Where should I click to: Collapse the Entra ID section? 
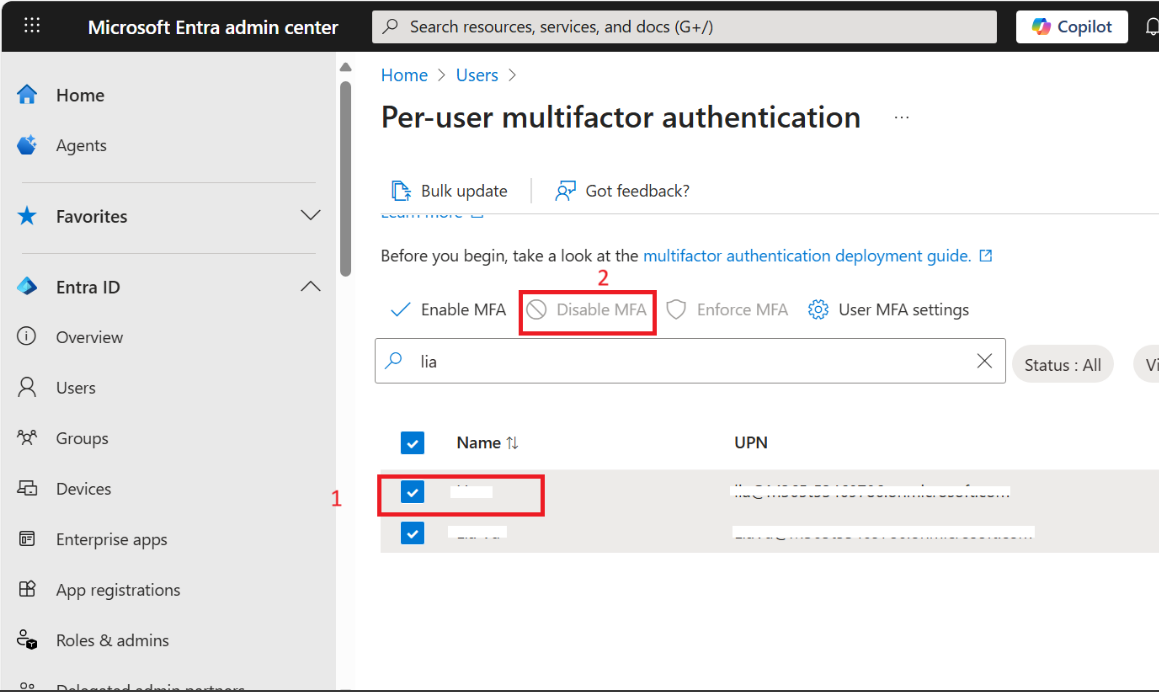coord(310,286)
